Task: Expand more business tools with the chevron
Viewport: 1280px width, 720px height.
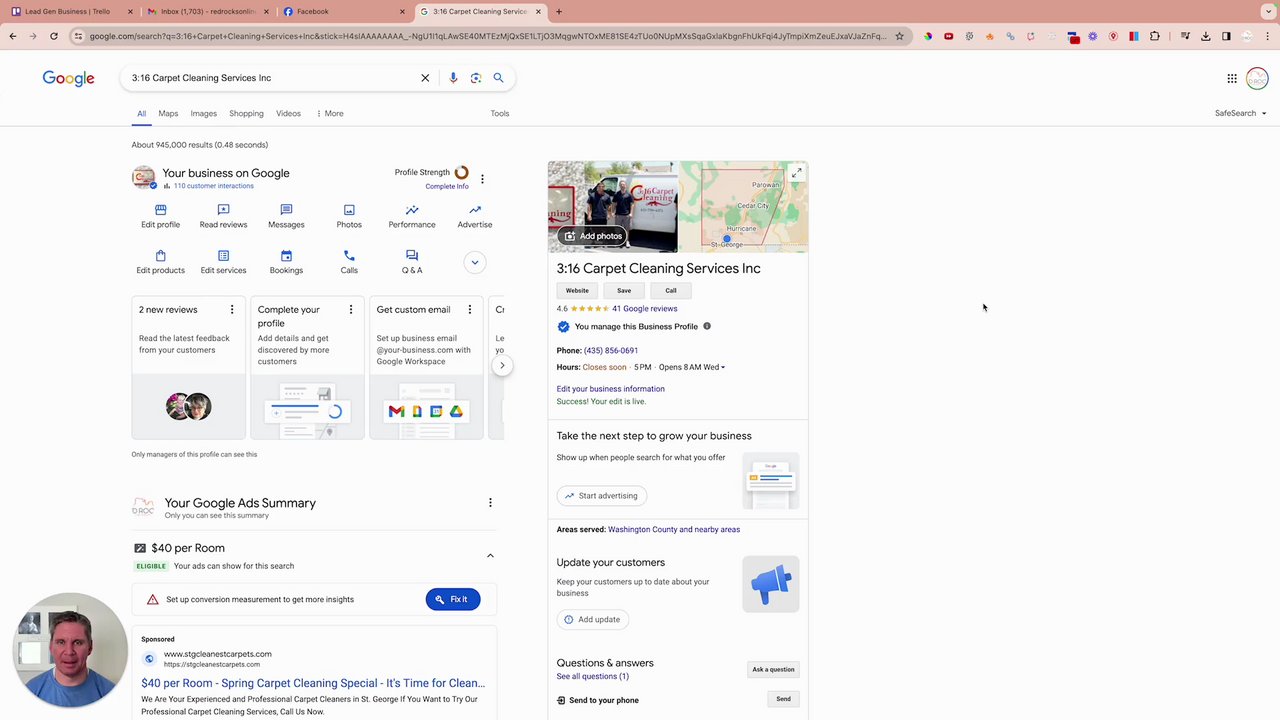Action: [475, 263]
